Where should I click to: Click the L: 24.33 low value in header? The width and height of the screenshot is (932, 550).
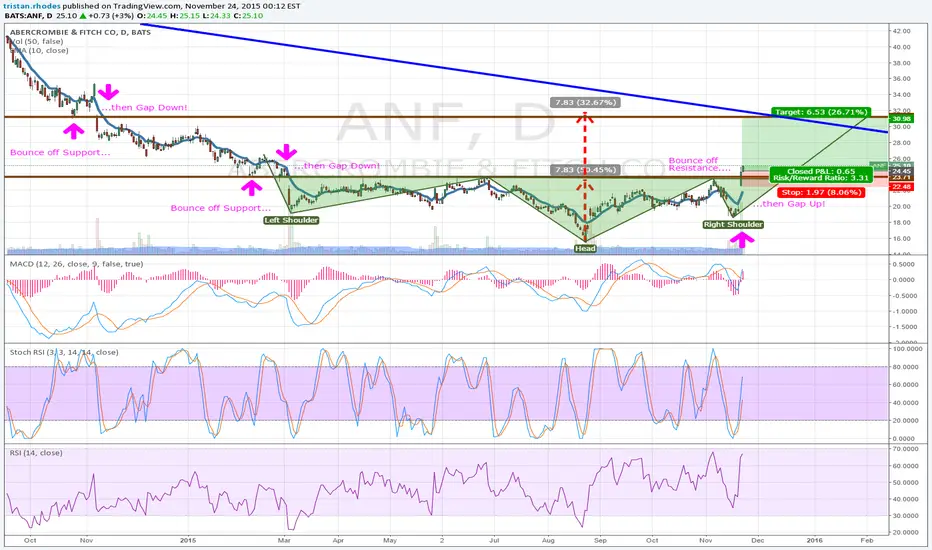216,15
